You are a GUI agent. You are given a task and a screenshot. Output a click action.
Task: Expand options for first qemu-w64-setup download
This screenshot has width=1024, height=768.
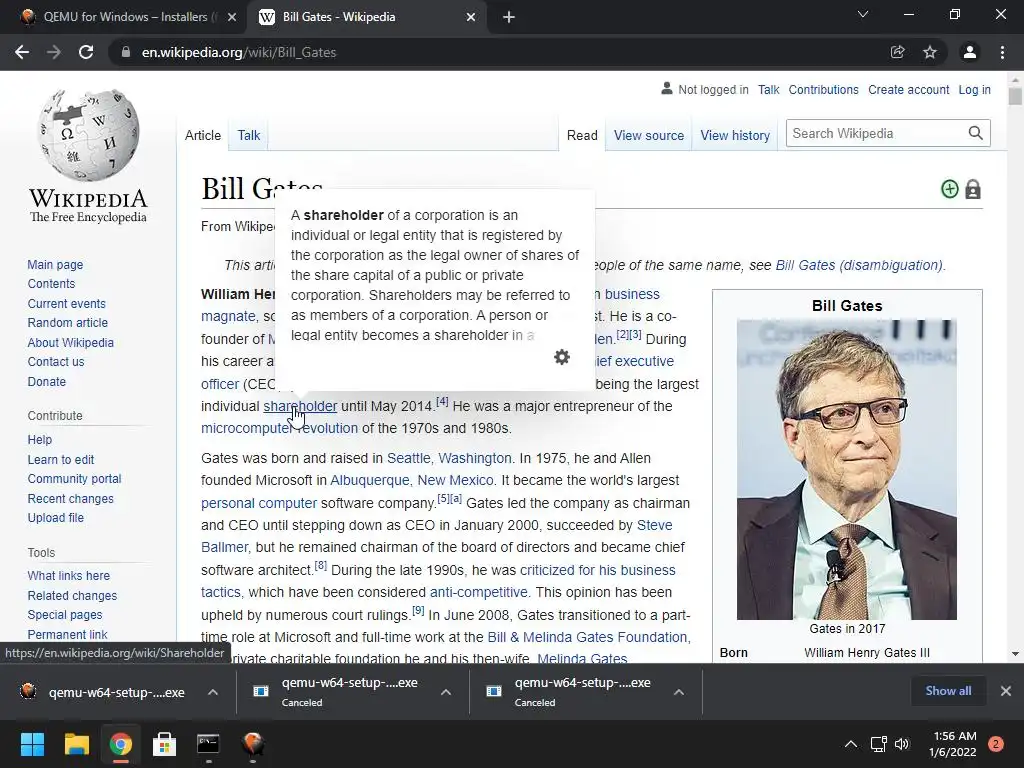click(213, 692)
